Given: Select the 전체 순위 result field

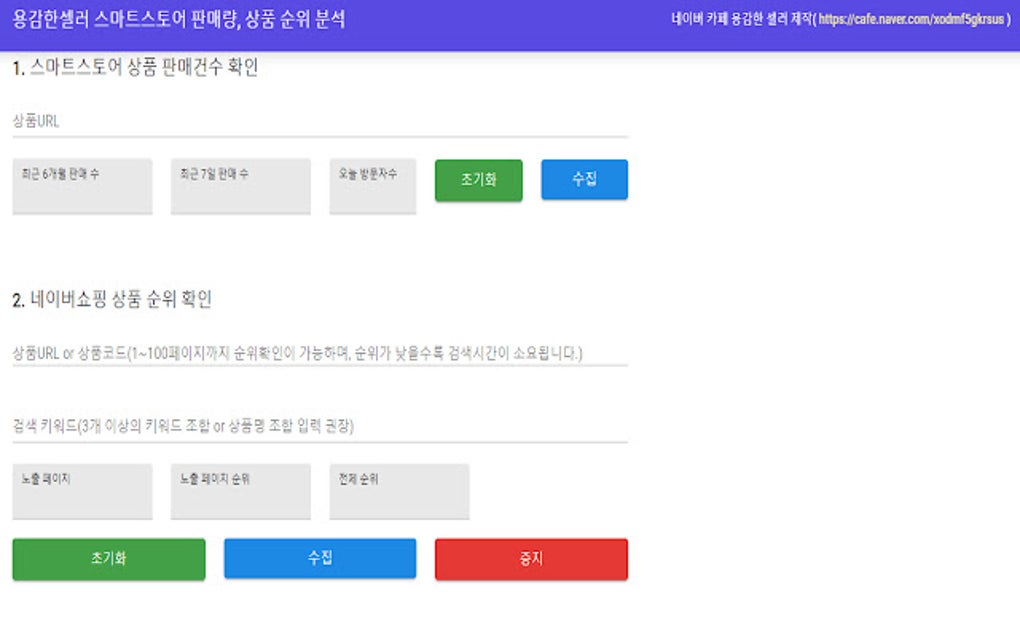Looking at the screenshot, I should [x=399, y=491].
